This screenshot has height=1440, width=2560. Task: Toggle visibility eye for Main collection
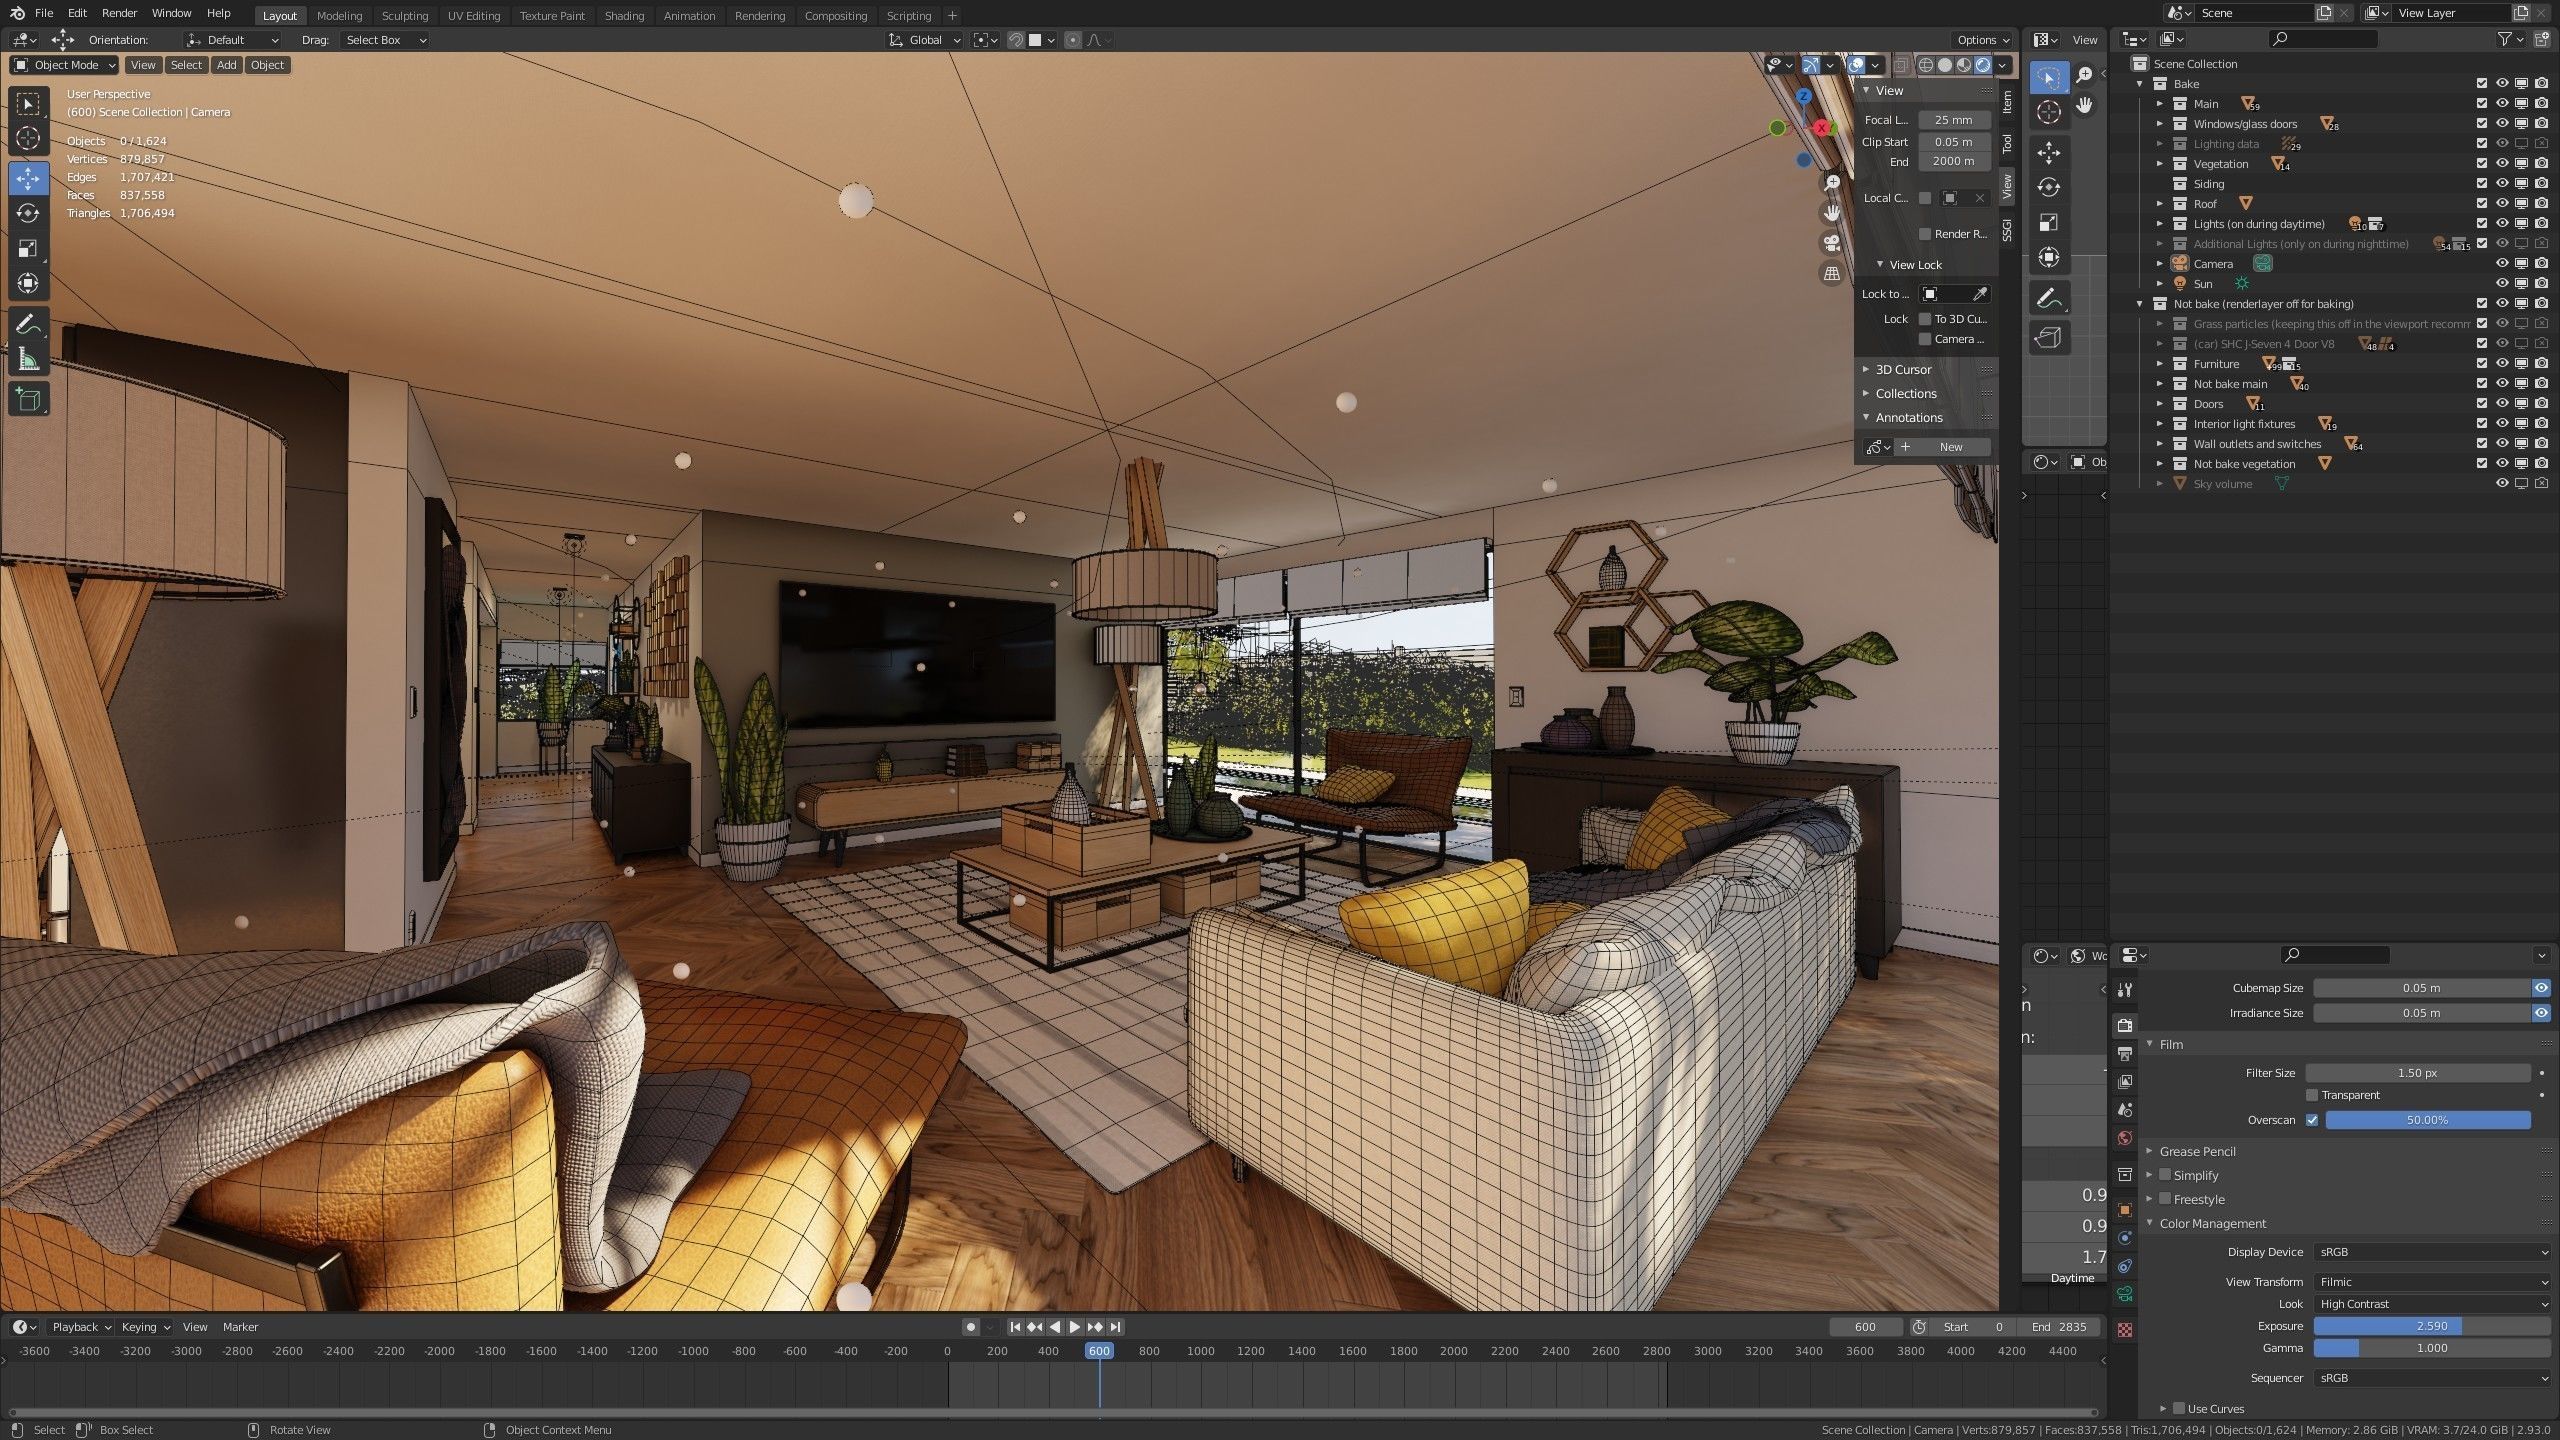[x=2501, y=104]
